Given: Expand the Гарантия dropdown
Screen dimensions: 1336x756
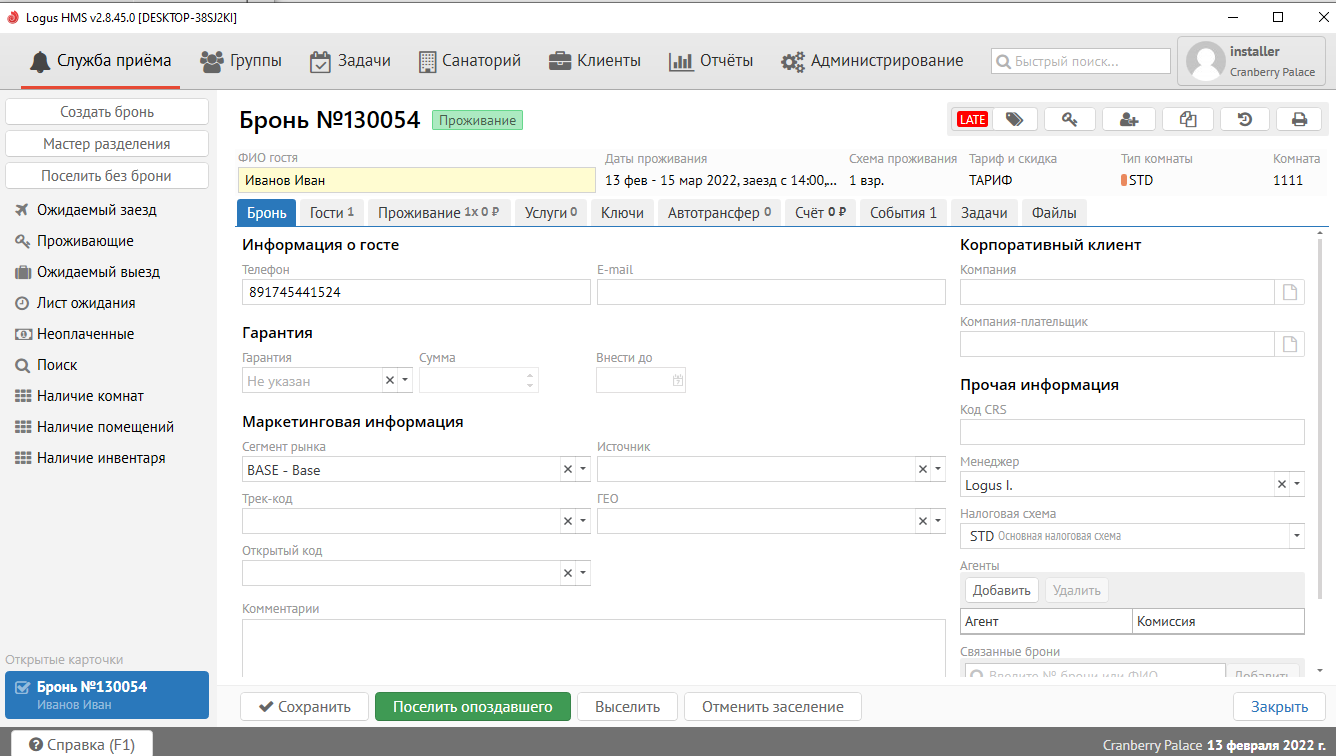Looking at the screenshot, I should (405, 380).
